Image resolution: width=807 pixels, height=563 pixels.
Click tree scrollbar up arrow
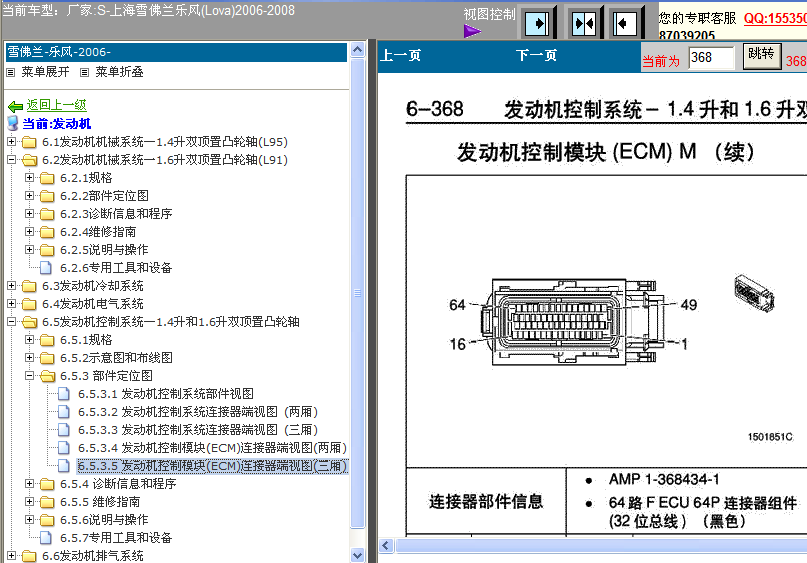(357, 50)
